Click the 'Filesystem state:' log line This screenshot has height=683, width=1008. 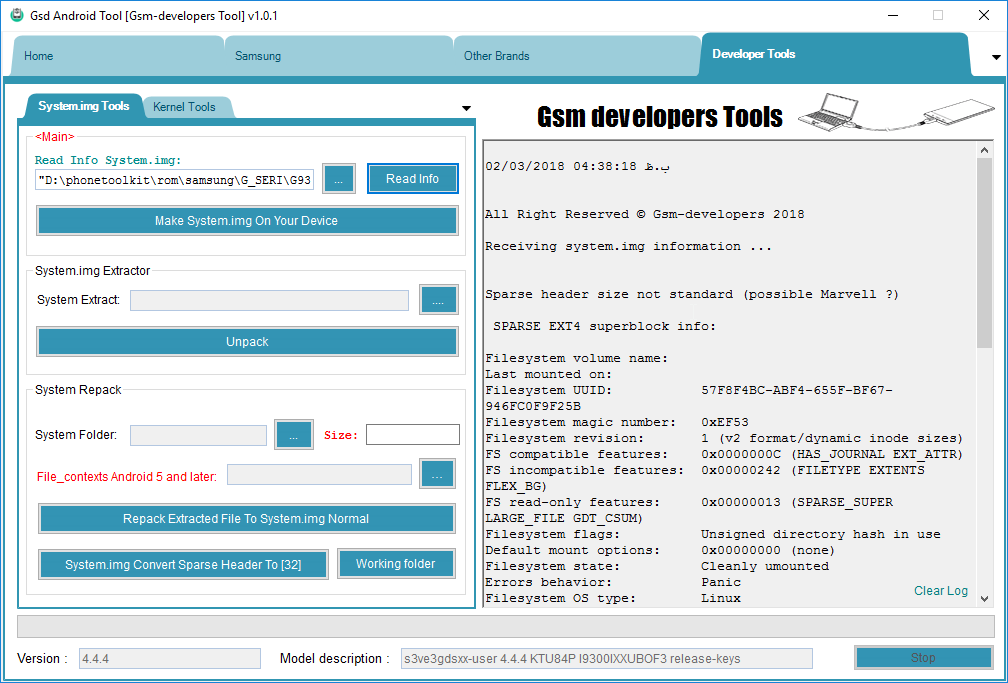pos(657,566)
